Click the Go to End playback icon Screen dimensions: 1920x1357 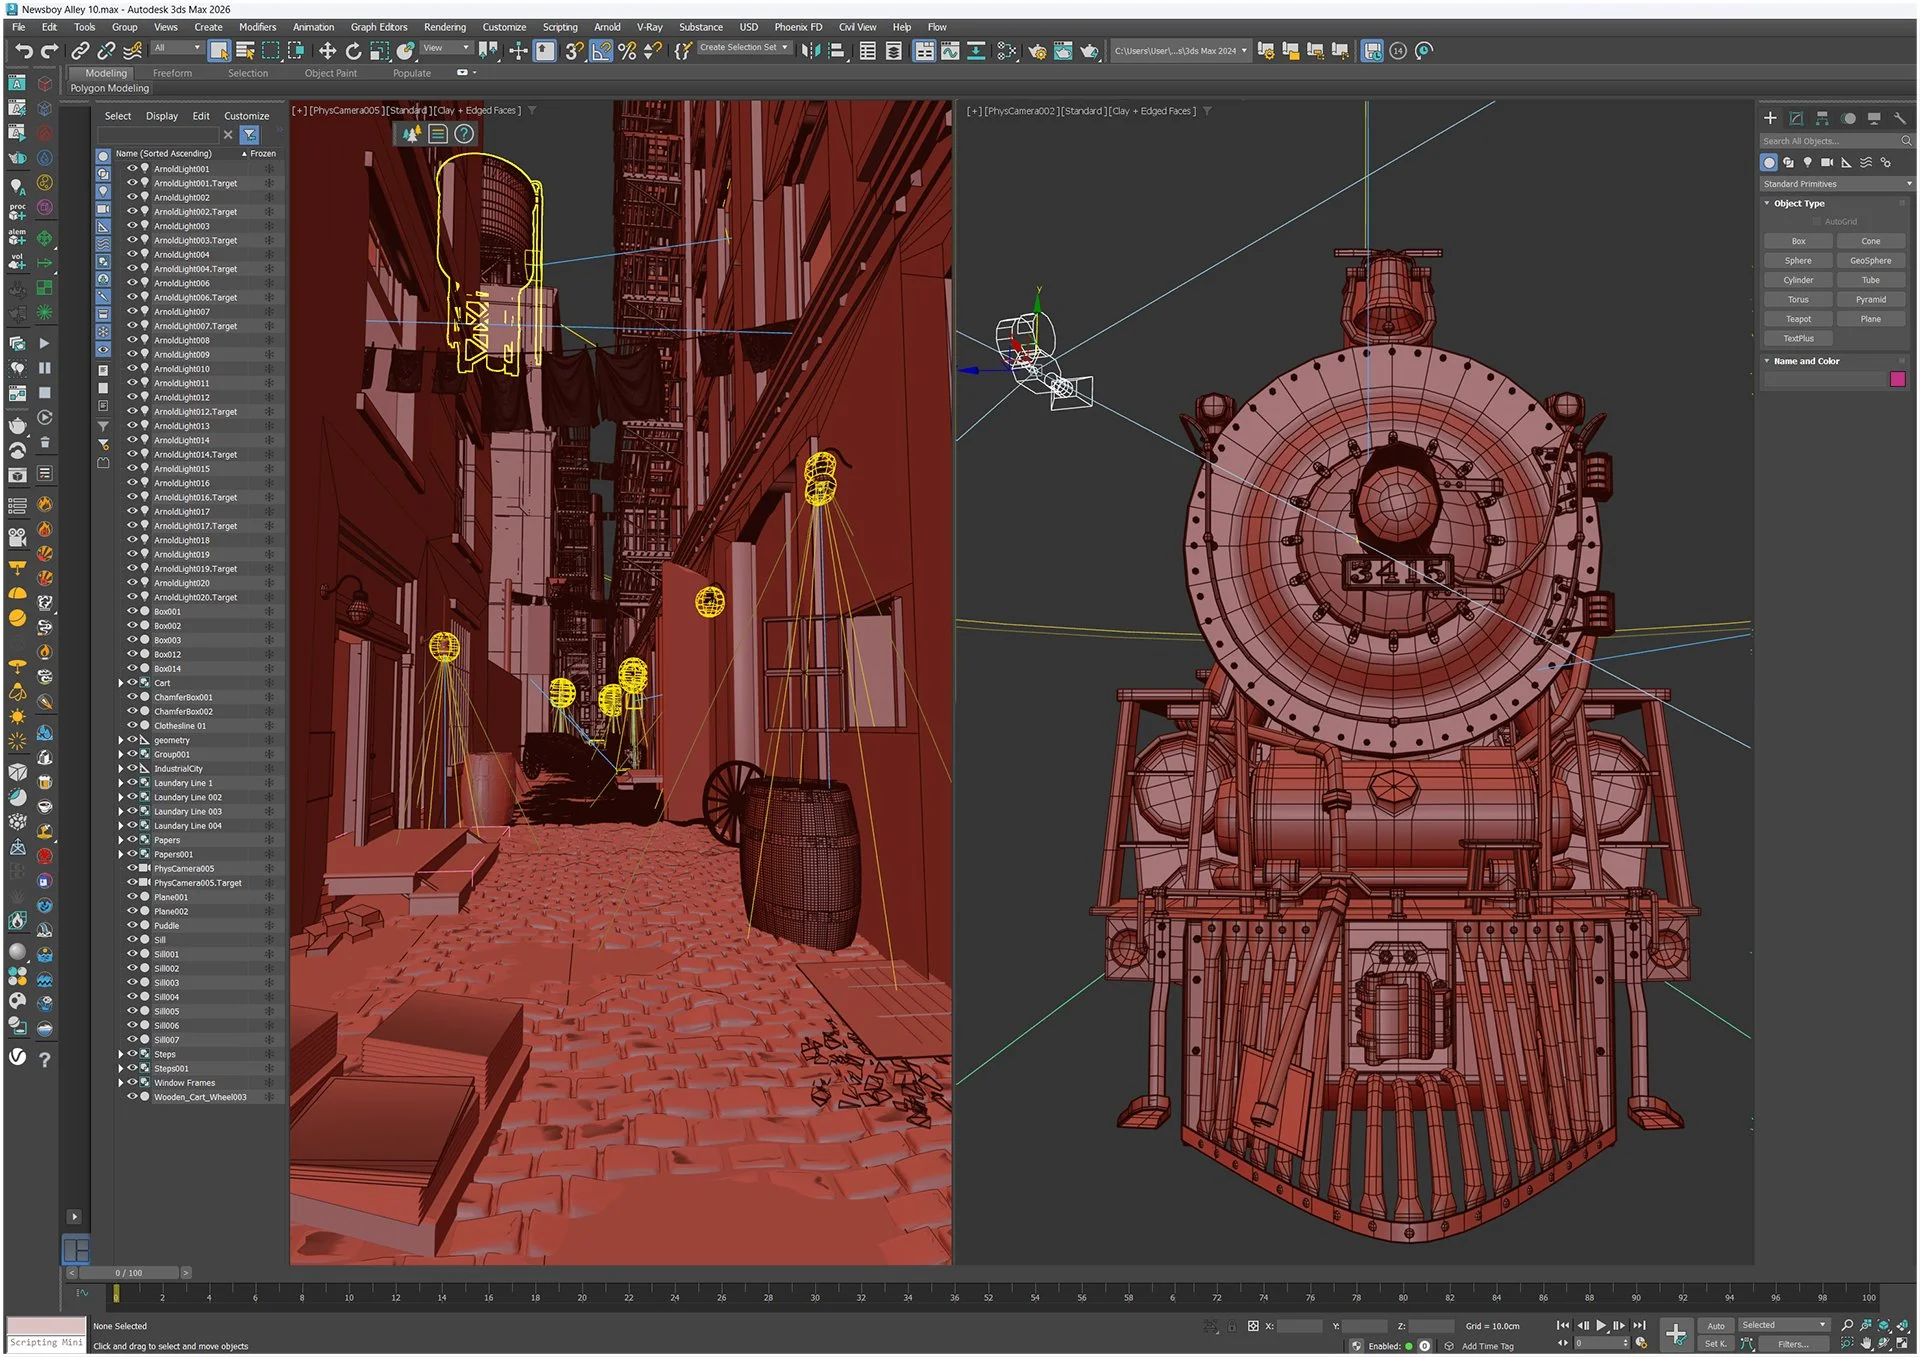pyautogui.click(x=1639, y=1325)
